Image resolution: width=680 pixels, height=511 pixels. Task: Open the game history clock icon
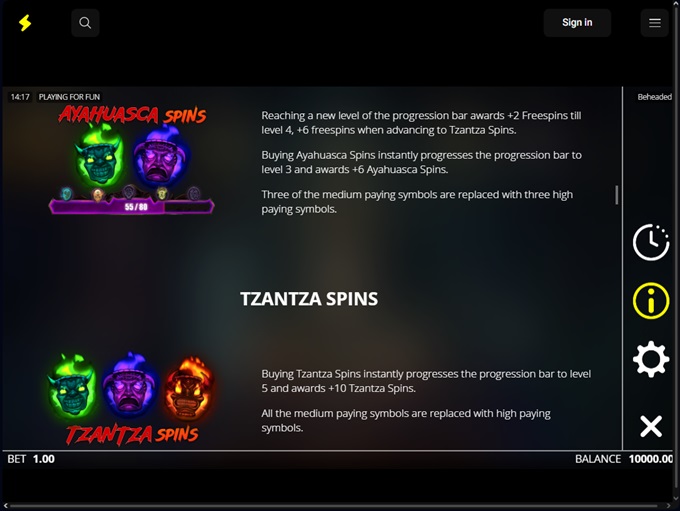[x=651, y=242]
